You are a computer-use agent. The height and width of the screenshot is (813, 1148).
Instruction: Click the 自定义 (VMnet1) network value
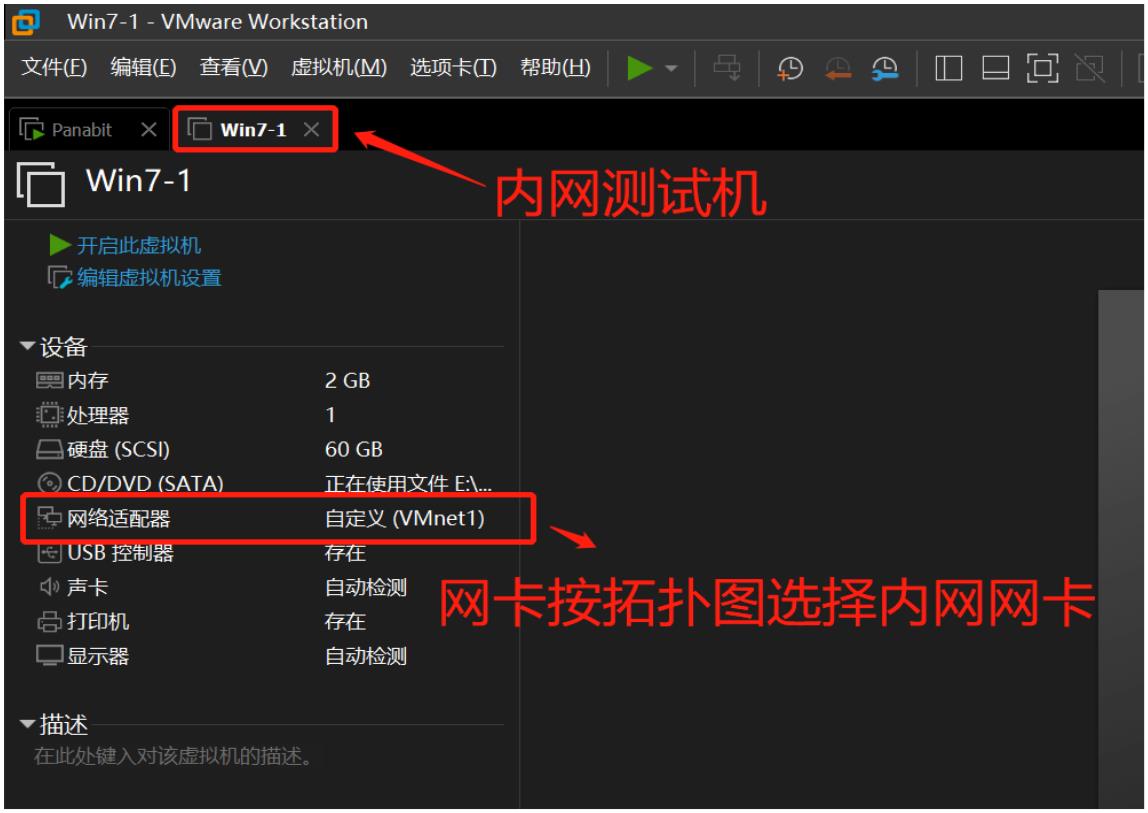pos(404,519)
